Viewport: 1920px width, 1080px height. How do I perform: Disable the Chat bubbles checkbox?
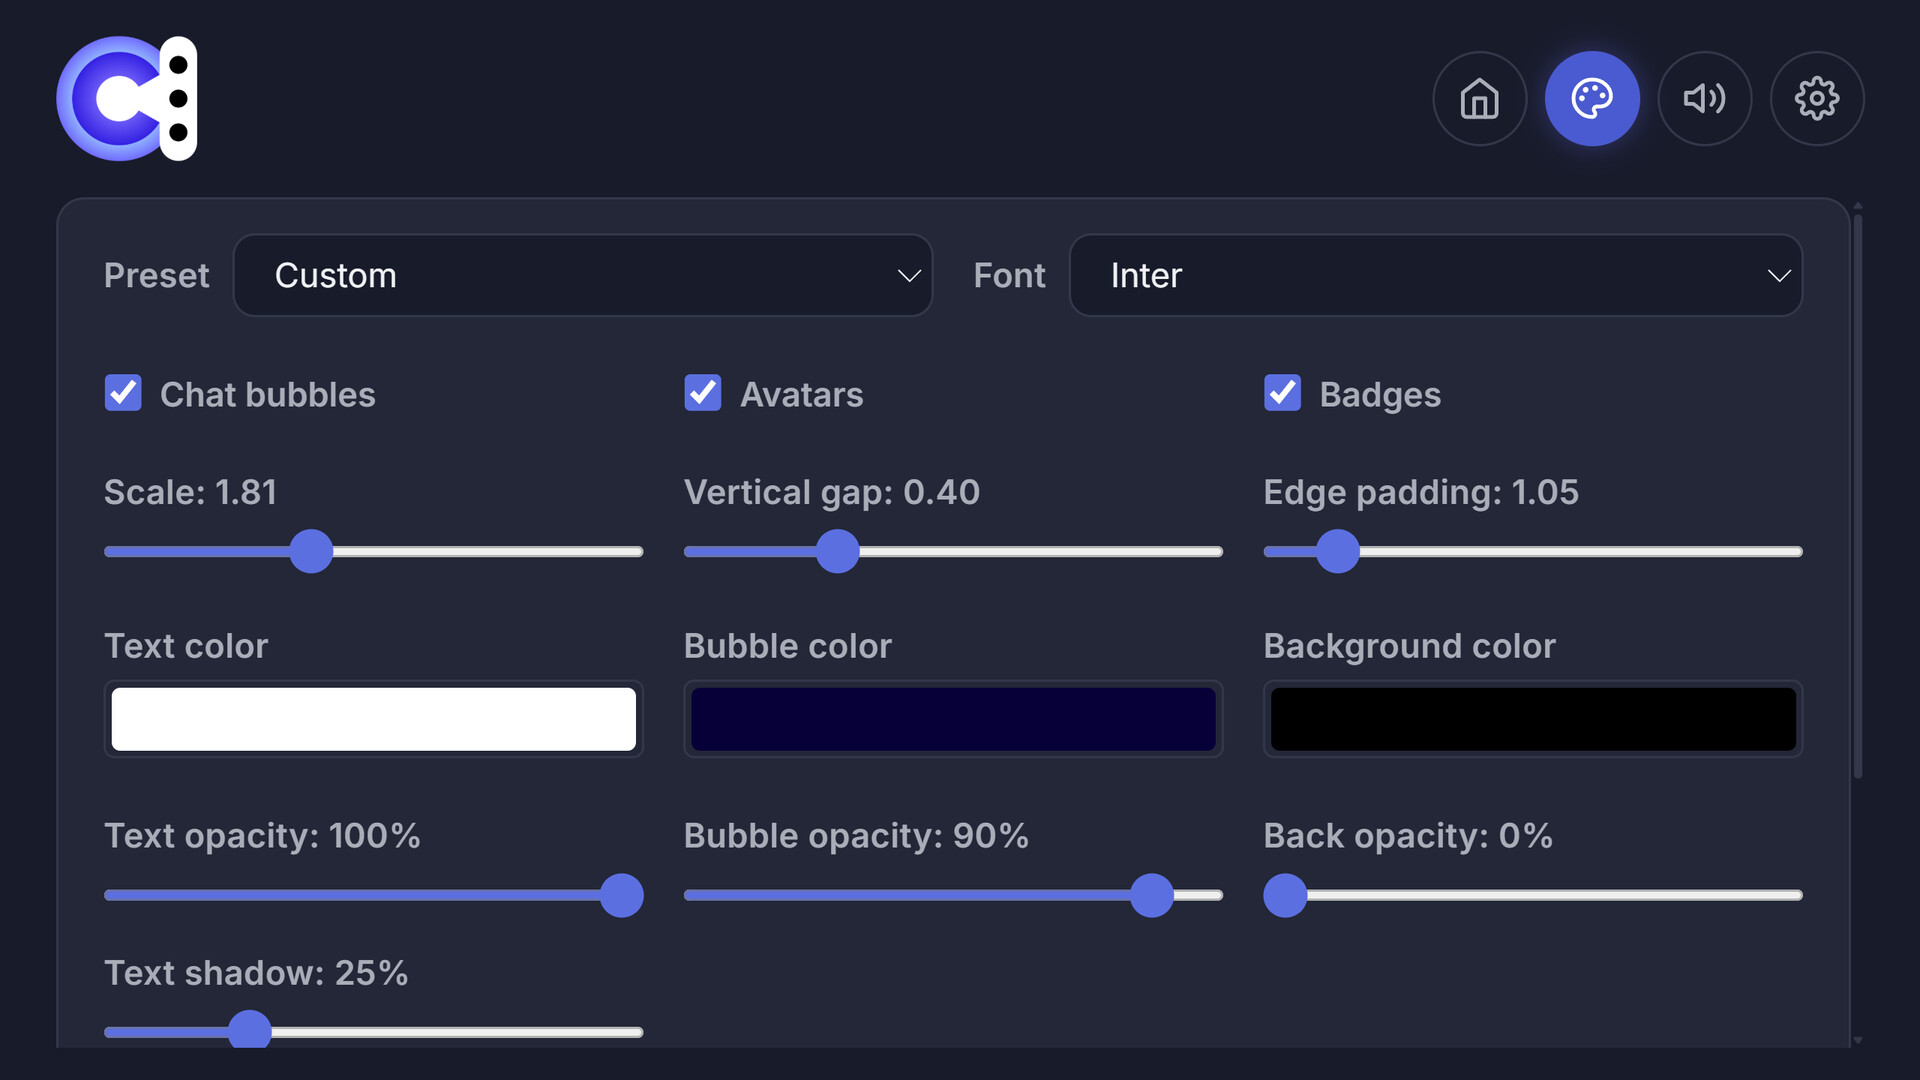(x=123, y=393)
